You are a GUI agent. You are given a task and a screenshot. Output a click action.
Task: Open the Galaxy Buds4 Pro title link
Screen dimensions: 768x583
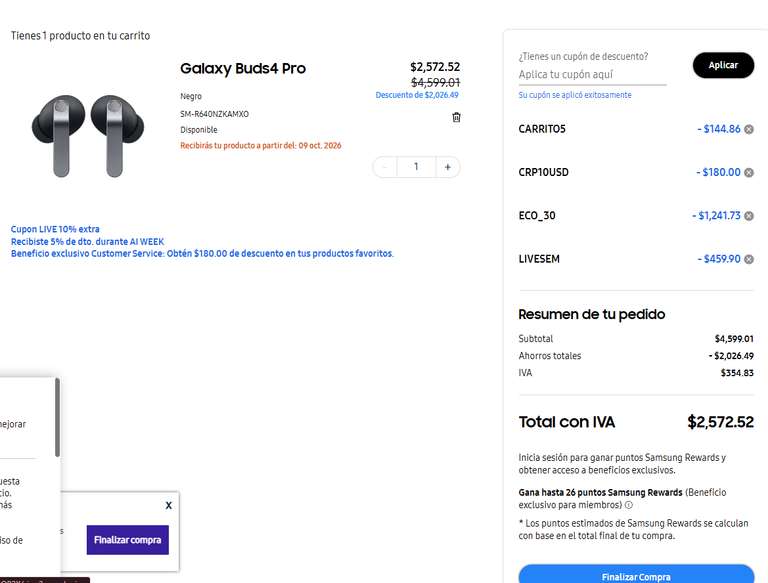[x=243, y=69]
